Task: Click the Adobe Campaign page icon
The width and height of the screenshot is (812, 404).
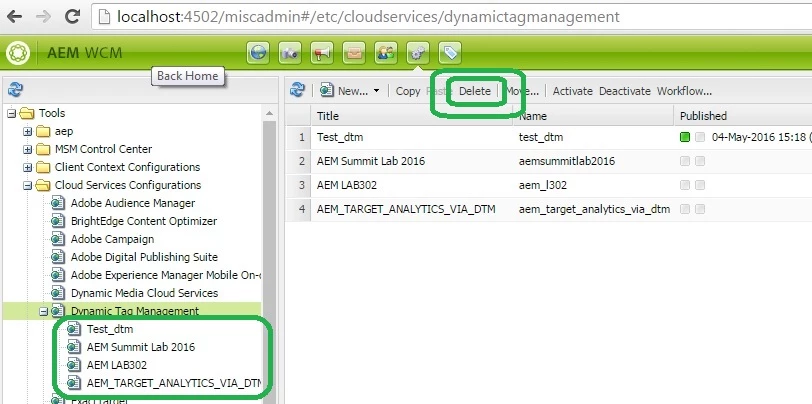Action: coord(58,239)
